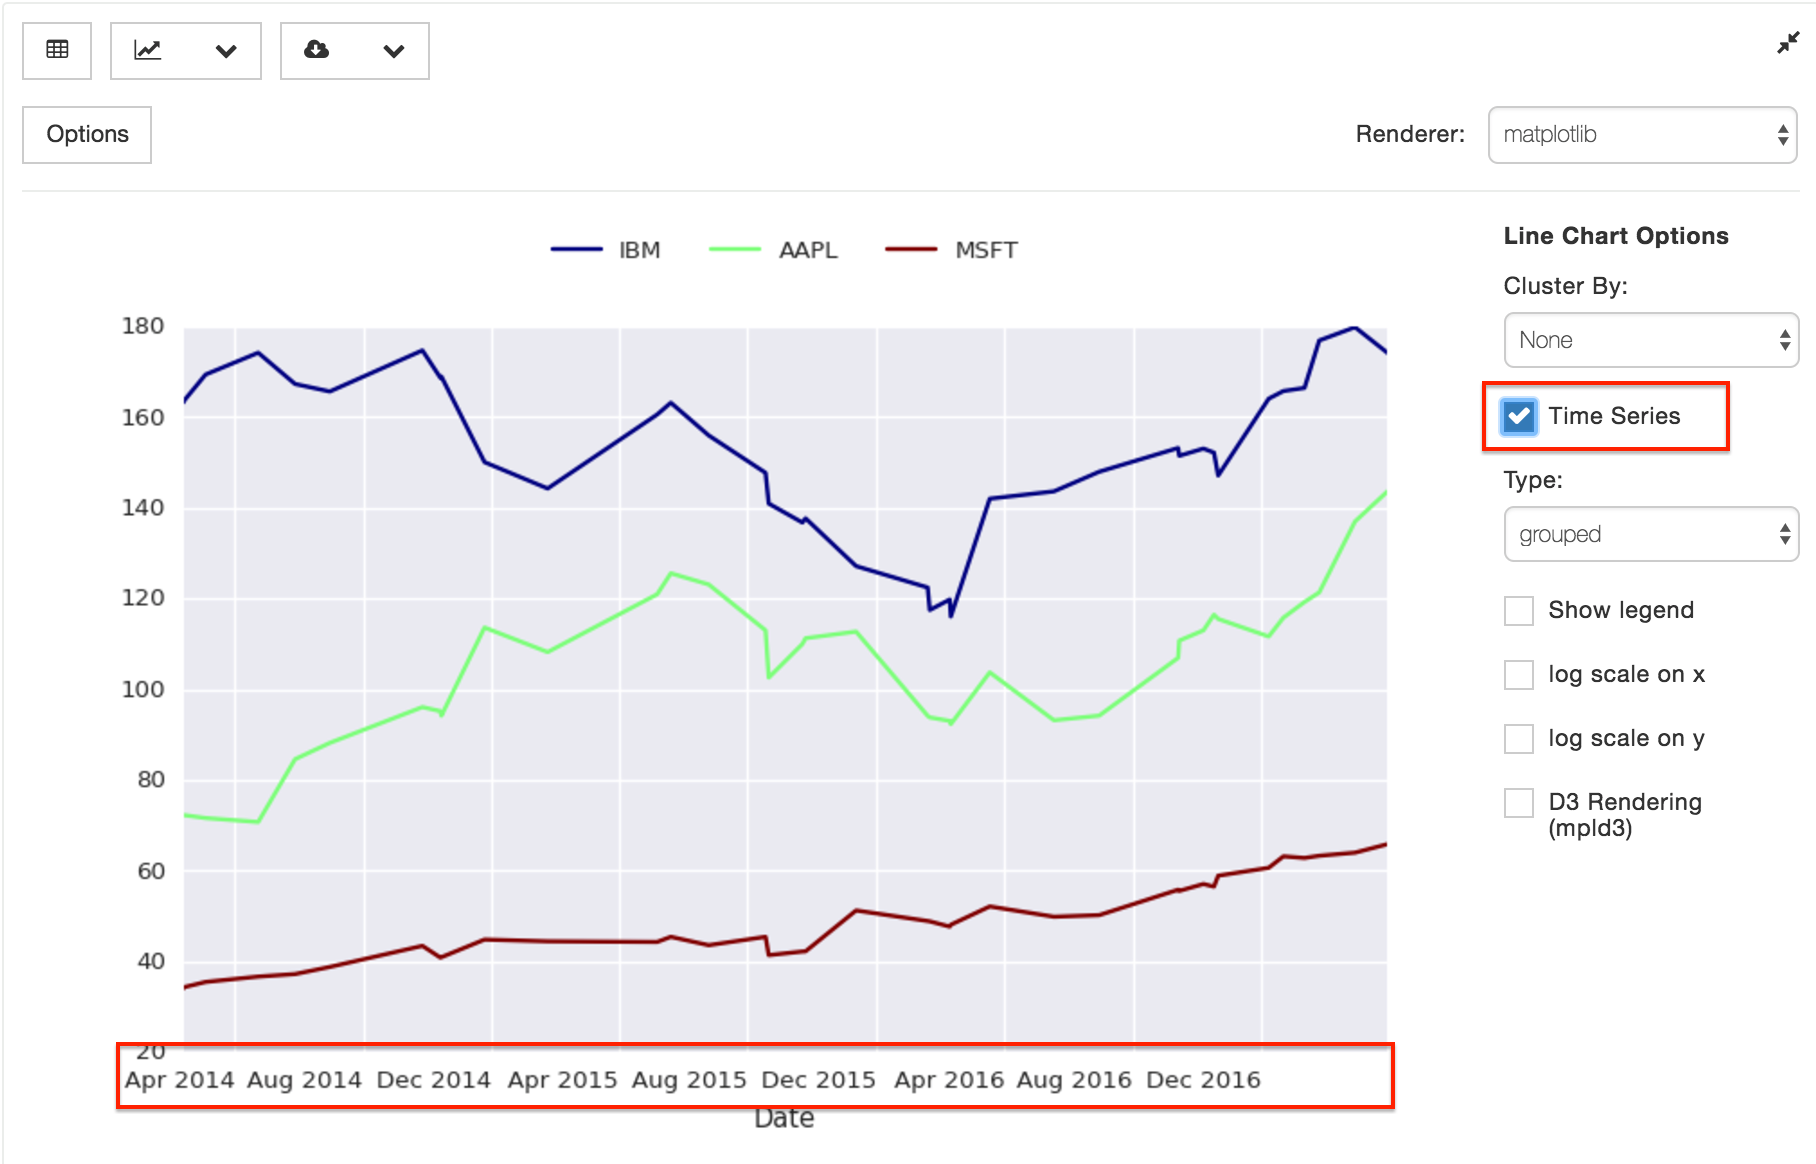Enable the Show legend checkbox
Viewport: 1816px width, 1164px height.
click(1519, 610)
